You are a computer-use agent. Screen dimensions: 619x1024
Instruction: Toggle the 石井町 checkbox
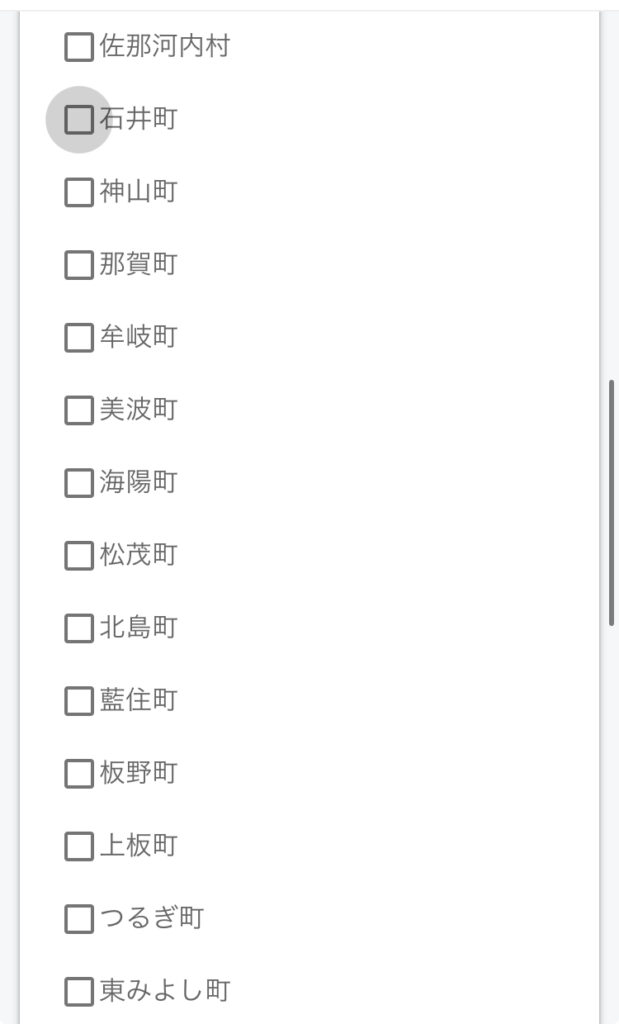tap(78, 119)
